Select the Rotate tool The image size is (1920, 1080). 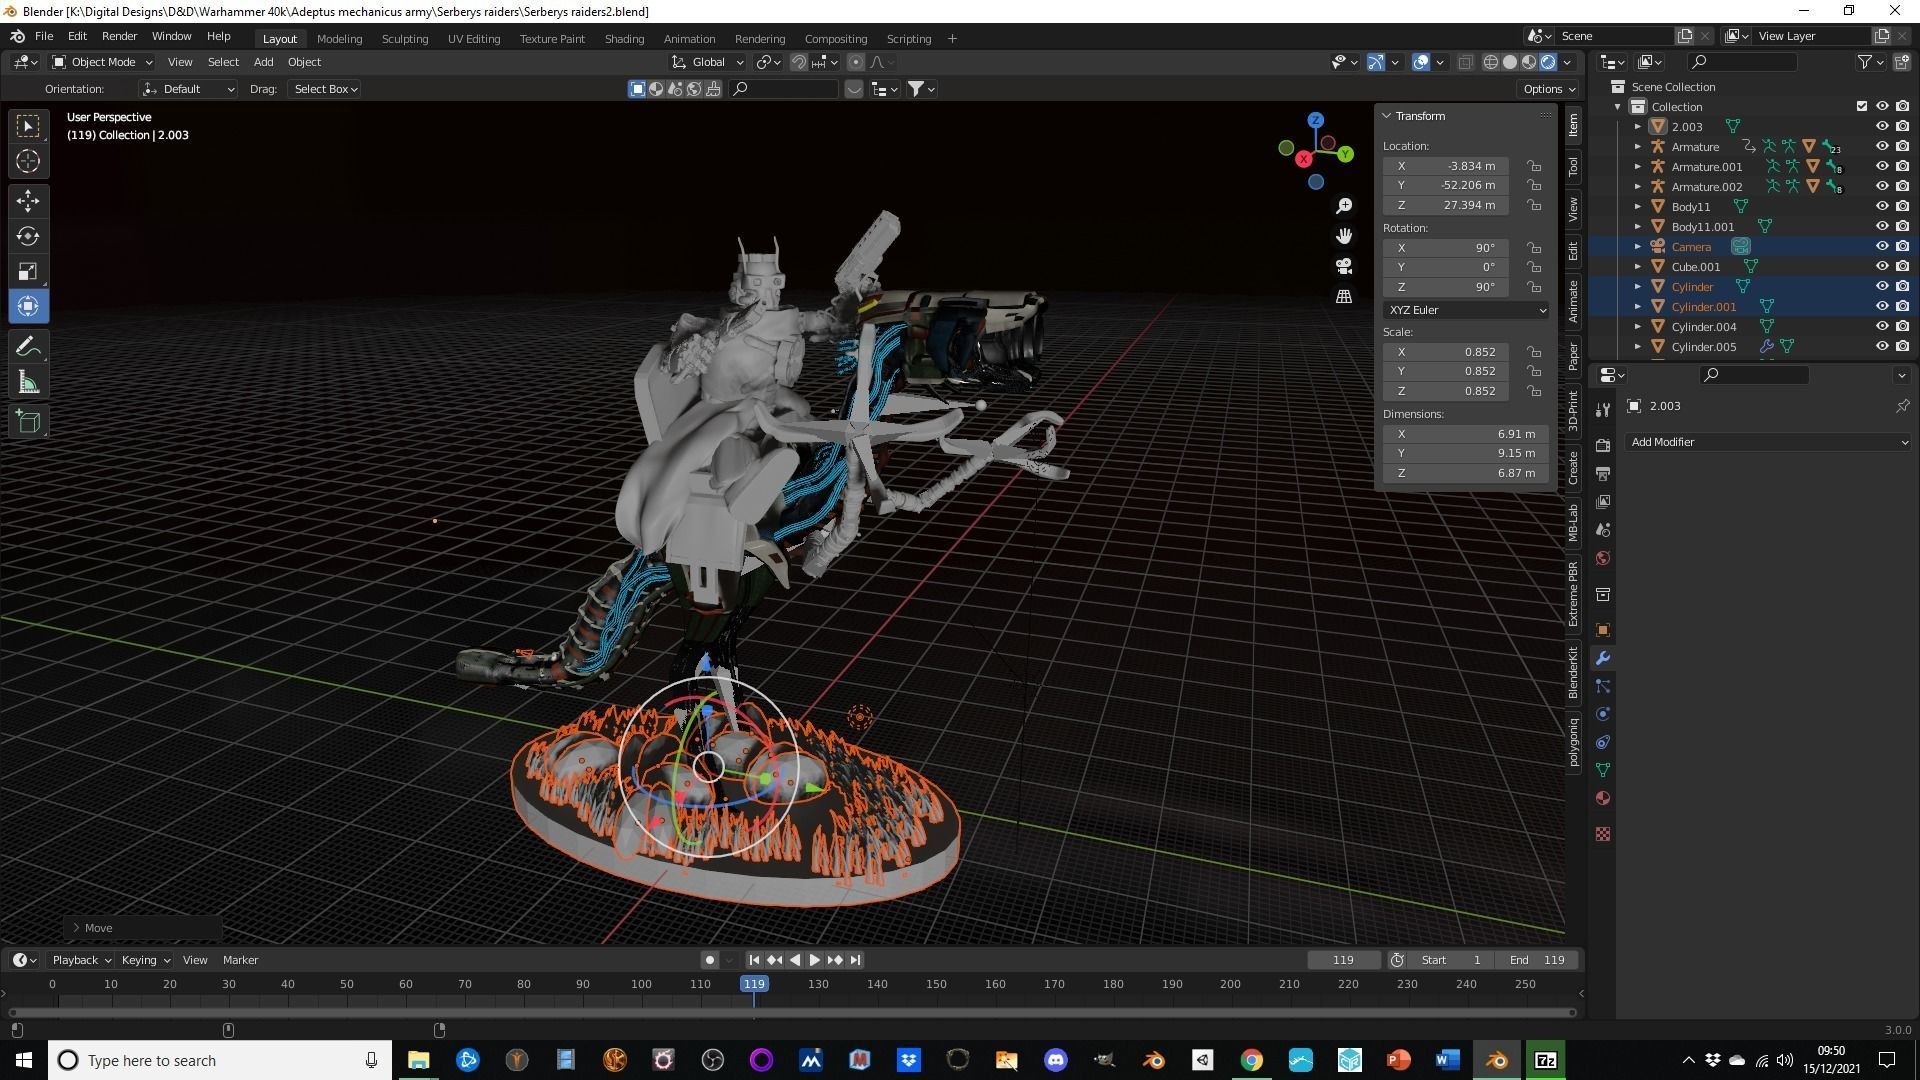[28, 236]
